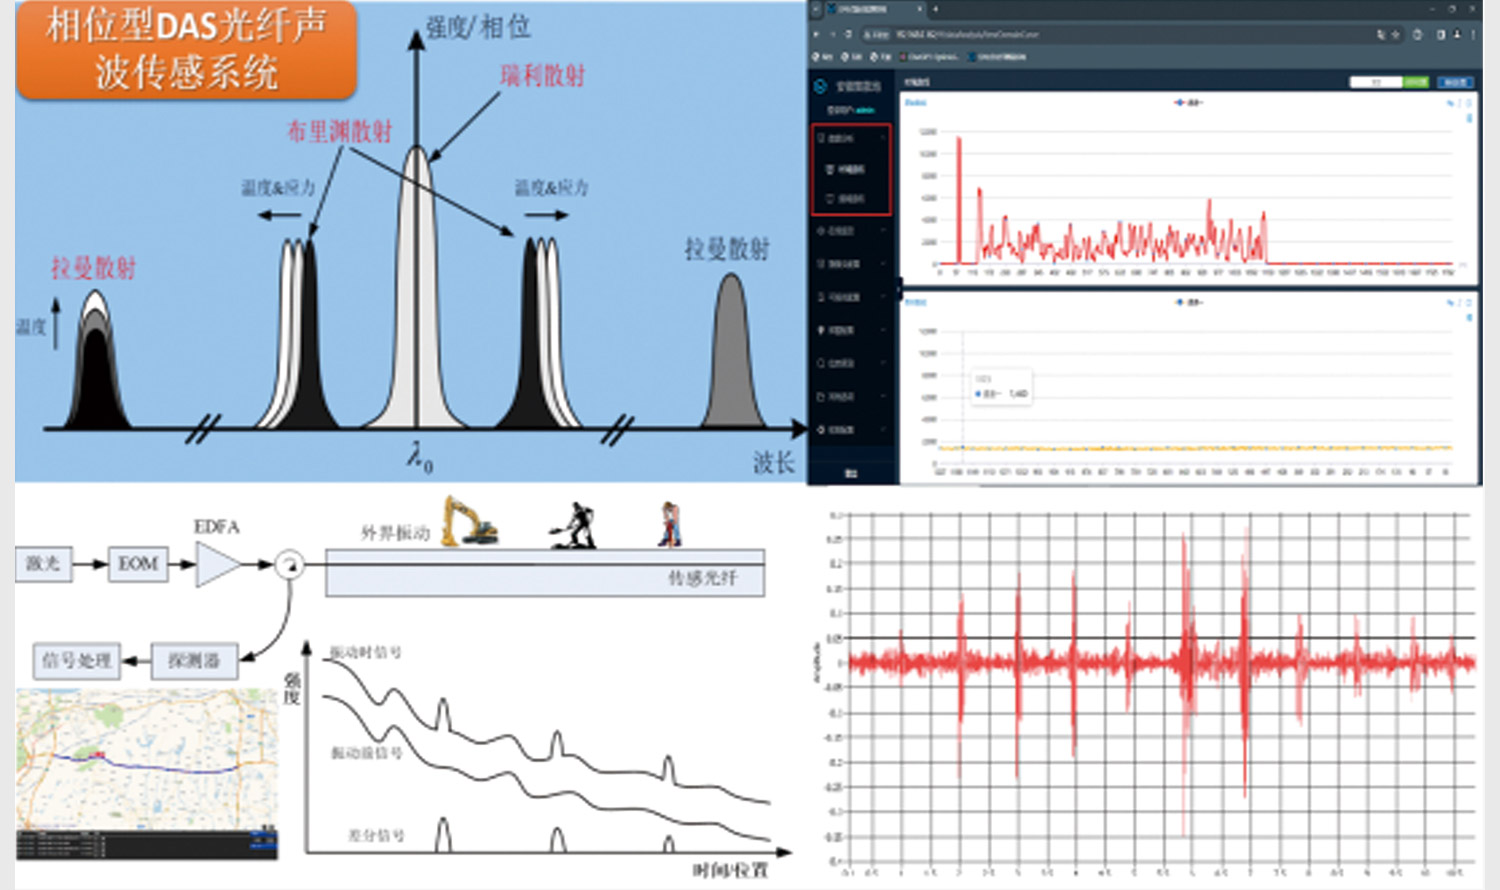The image size is (1500, 890).
Task: Click the optical circulator symbol after EDFA
Action: tap(289, 564)
